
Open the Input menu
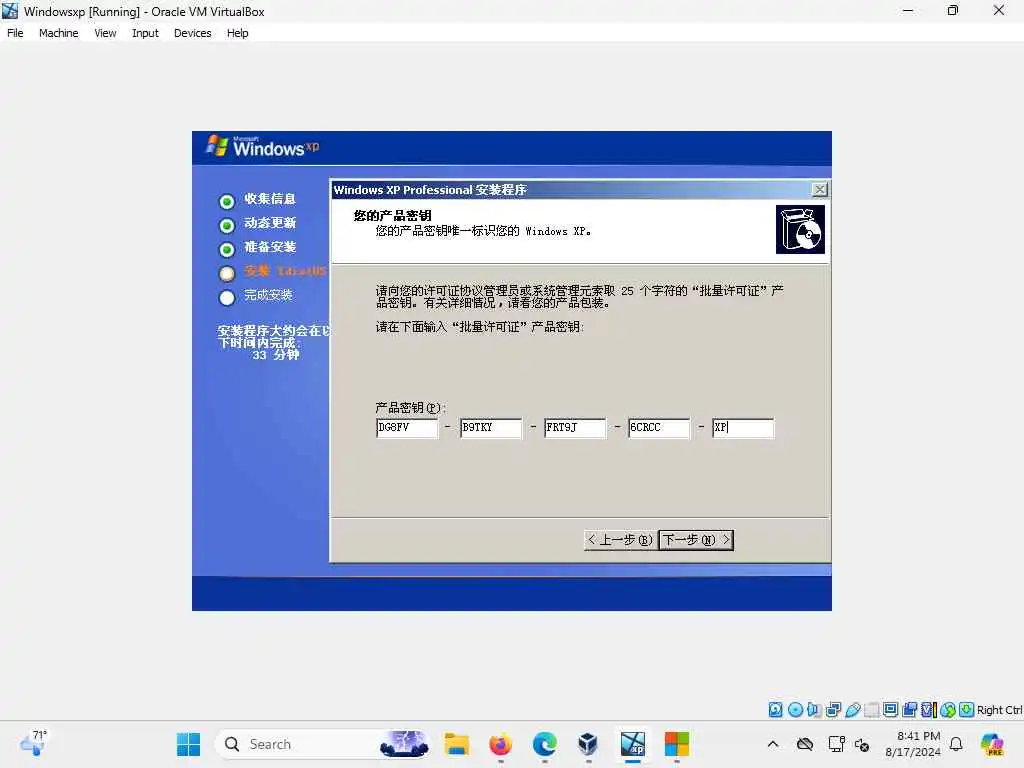click(145, 33)
